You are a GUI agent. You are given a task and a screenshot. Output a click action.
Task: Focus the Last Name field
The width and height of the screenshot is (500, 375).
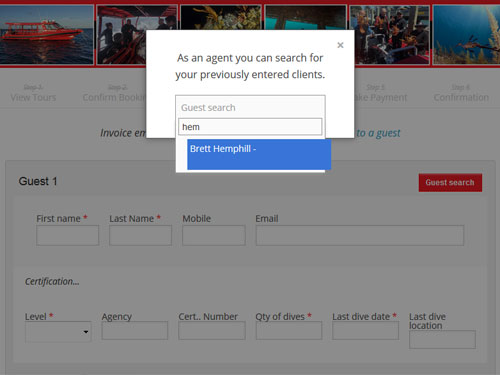click(140, 235)
